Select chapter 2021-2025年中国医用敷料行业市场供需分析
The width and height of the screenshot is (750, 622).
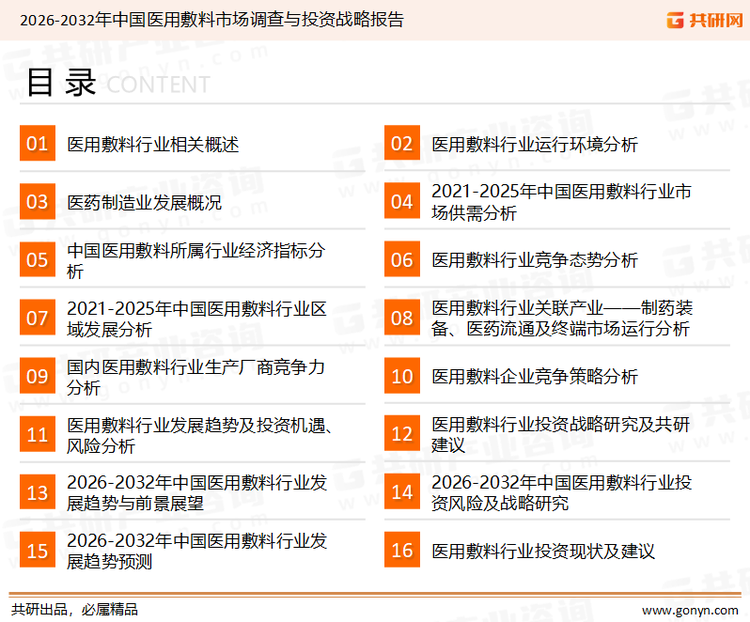click(562, 202)
